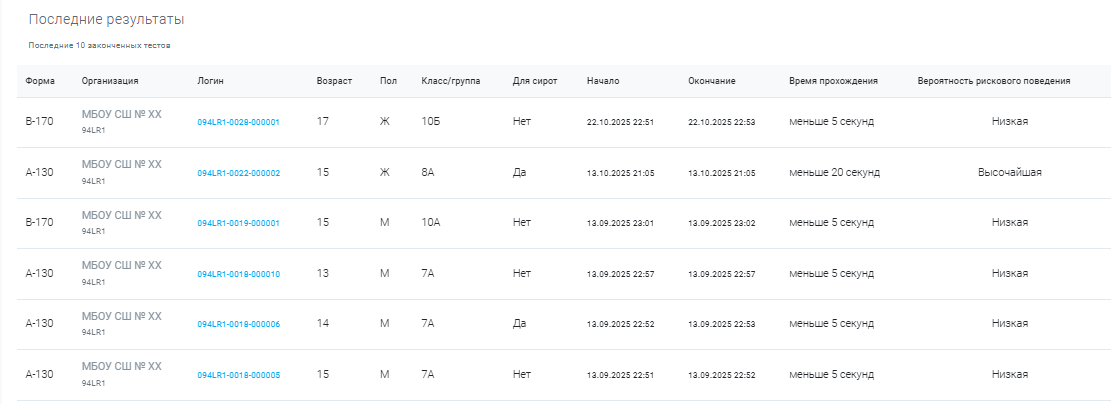Open login link 094LR1-0019-000001

click(x=238, y=223)
